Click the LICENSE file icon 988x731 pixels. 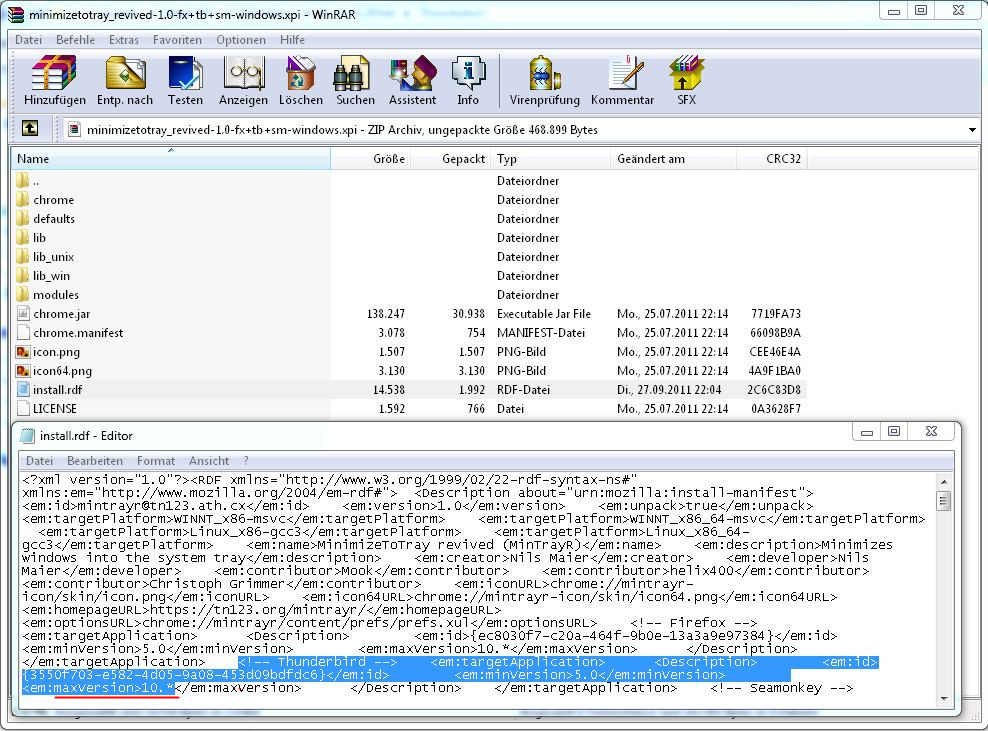pyautogui.click(x=23, y=408)
